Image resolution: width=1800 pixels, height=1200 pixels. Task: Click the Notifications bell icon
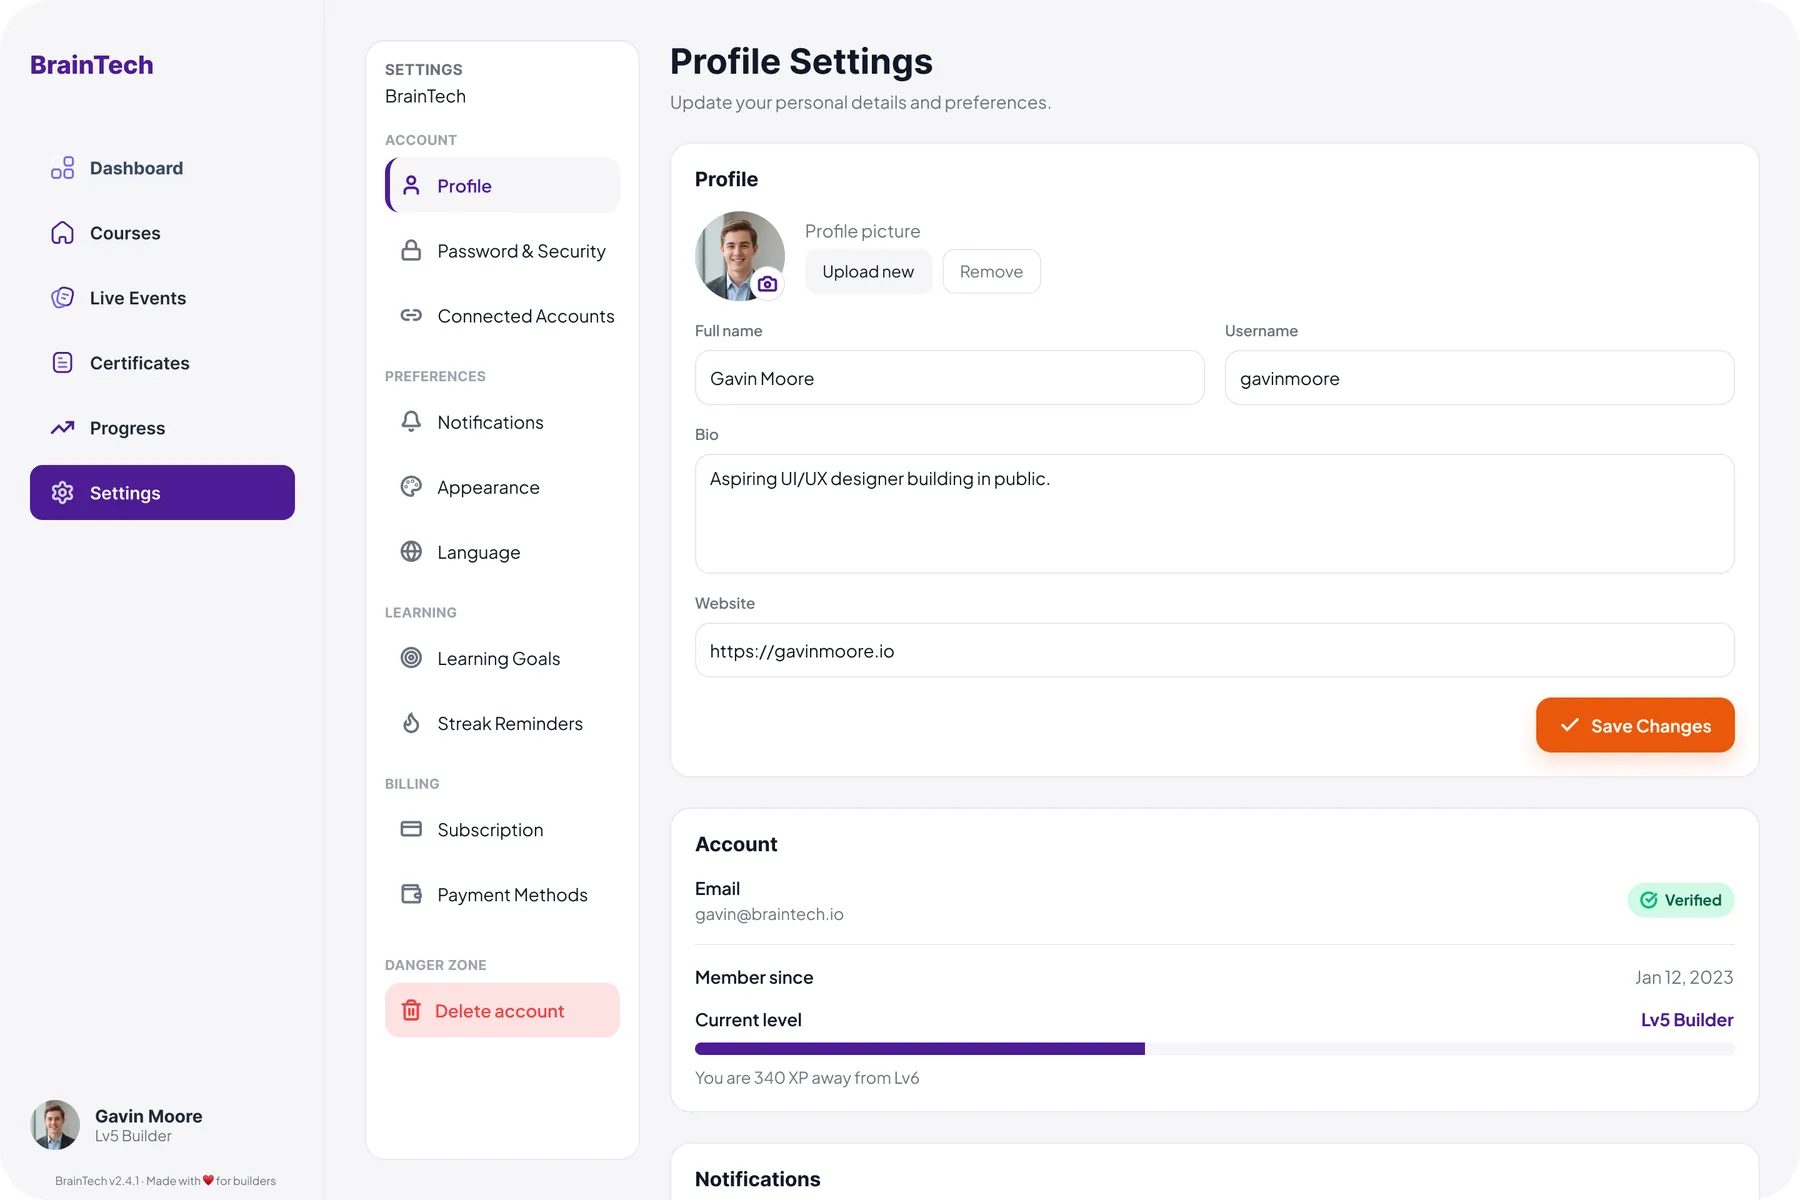(x=411, y=422)
